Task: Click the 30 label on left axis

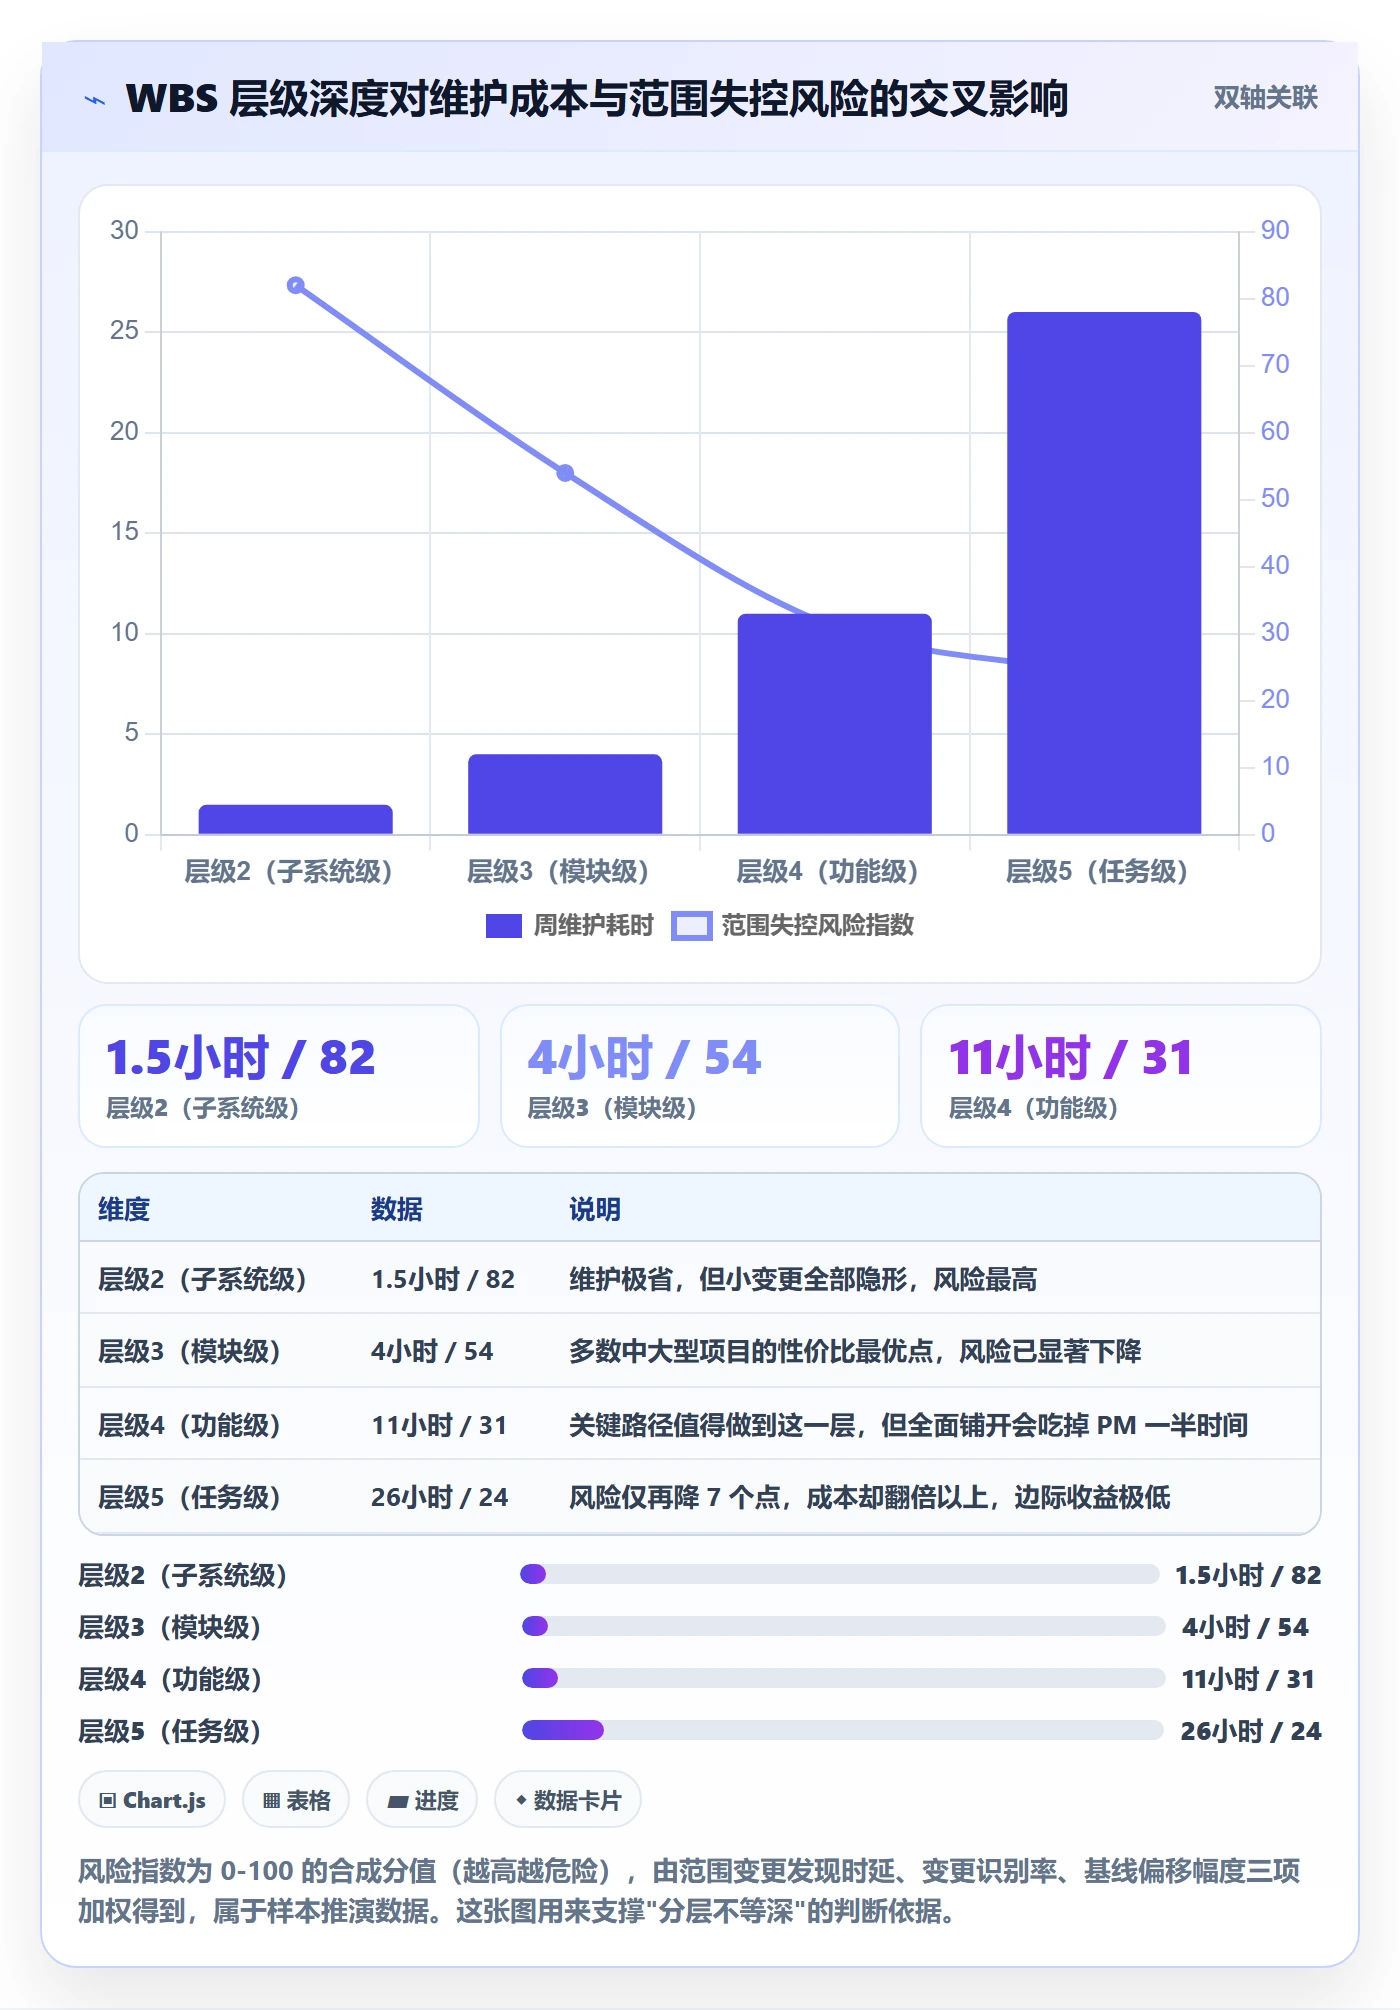Action: coord(125,230)
